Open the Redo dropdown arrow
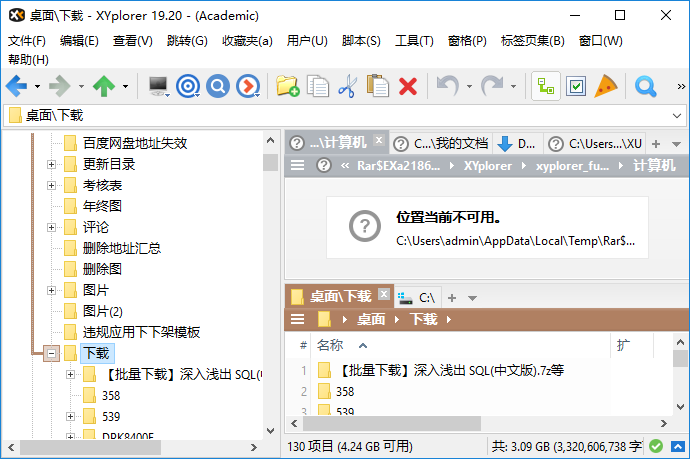The height and width of the screenshot is (459, 690). pyautogui.click(x=513, y=86)
